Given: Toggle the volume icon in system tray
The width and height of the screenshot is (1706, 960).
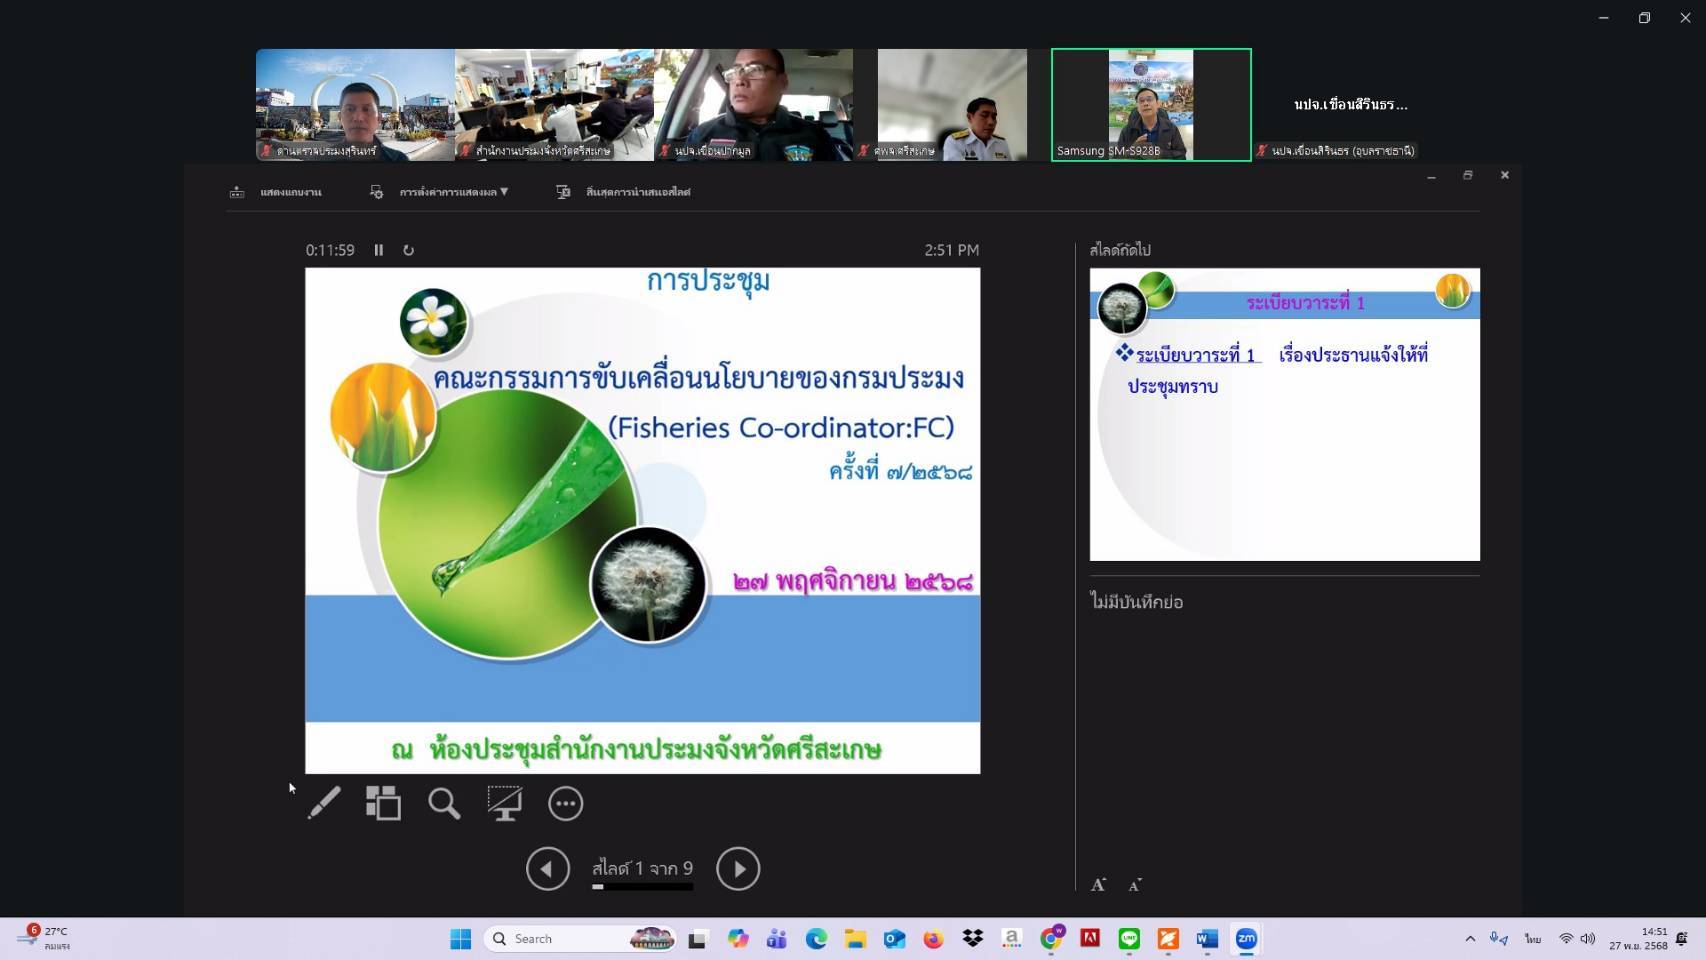Looking at the screenshot, I should point(1588,939).
